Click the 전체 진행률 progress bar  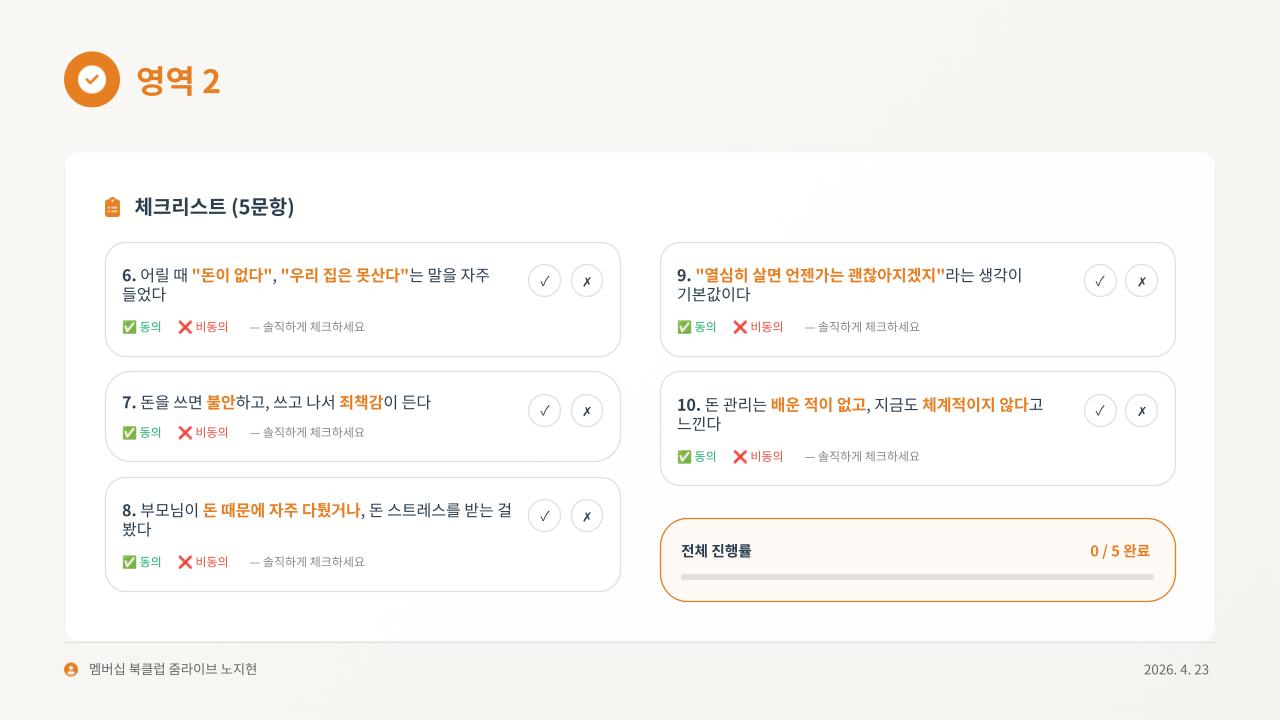917,577
